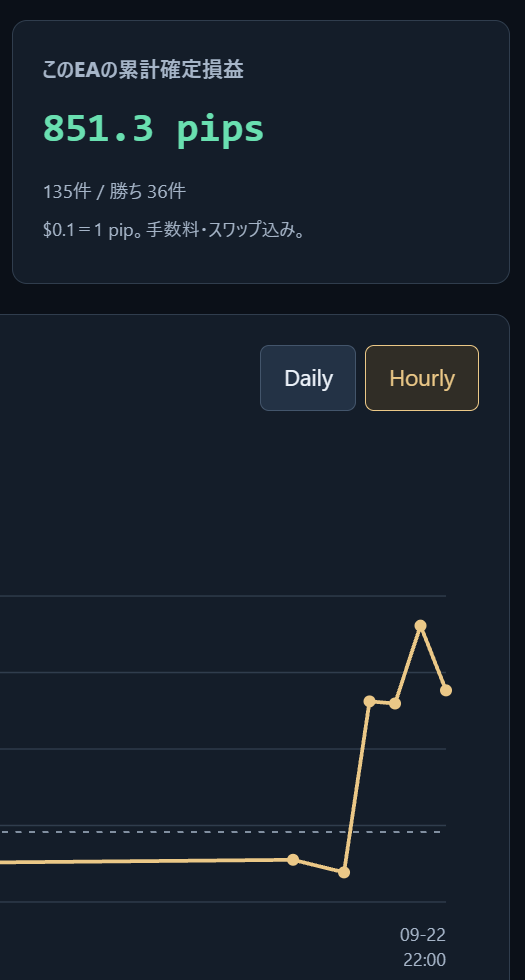This screenshot has width=525, height=980.
Task: Click the dashed baseline on the chart
Action: pyautogui.click(x=223, y=832)
